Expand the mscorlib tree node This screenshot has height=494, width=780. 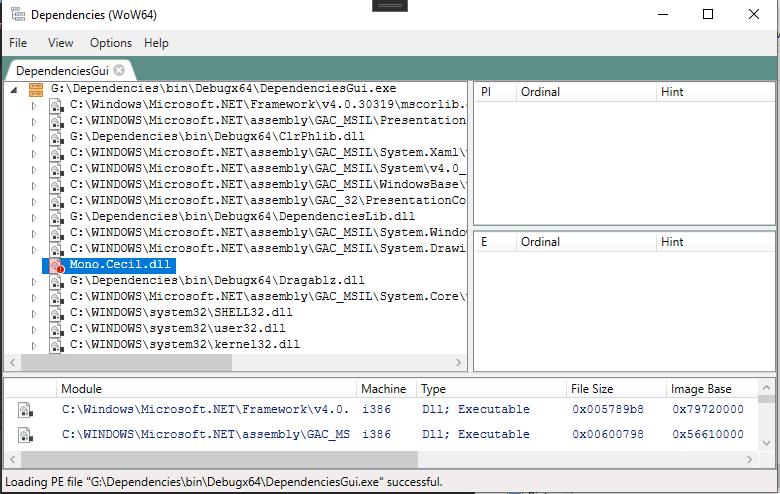[34, 106]
